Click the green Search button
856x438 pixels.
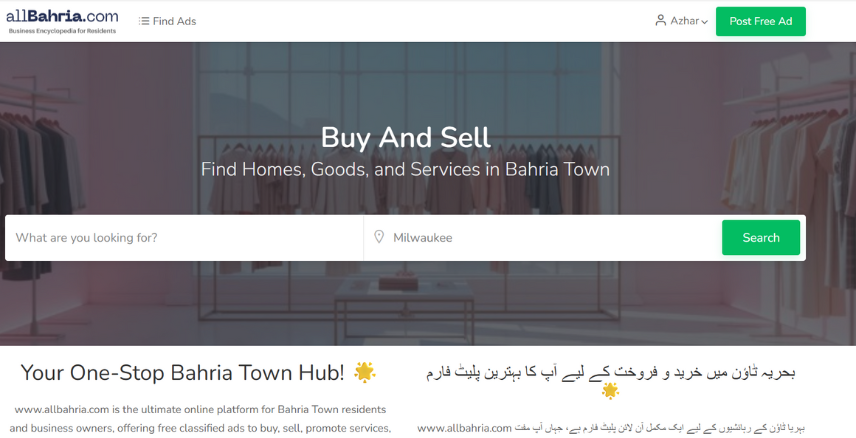(761, 238)
